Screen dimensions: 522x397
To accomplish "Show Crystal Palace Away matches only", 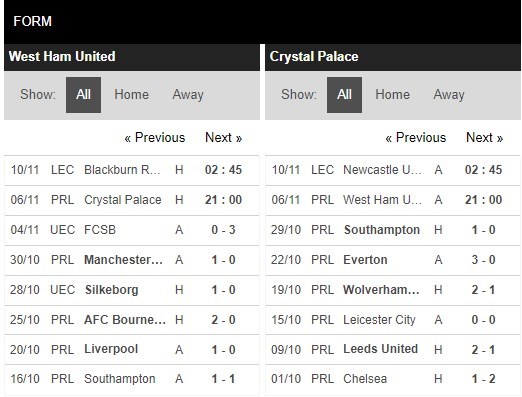I will [x=449, y=95].
